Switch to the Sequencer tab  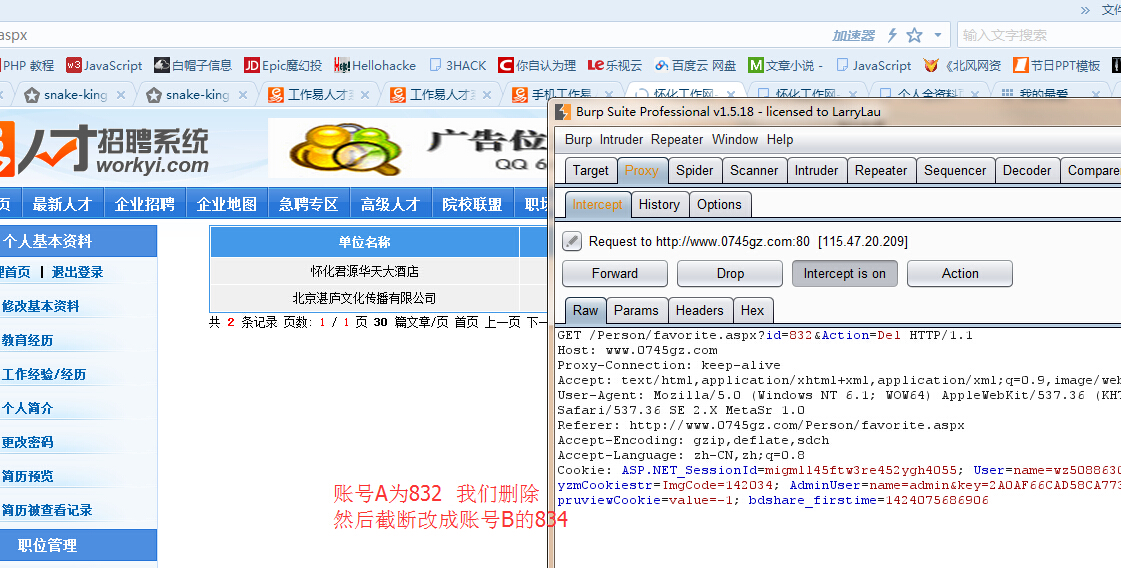click(x=954, y=170)
